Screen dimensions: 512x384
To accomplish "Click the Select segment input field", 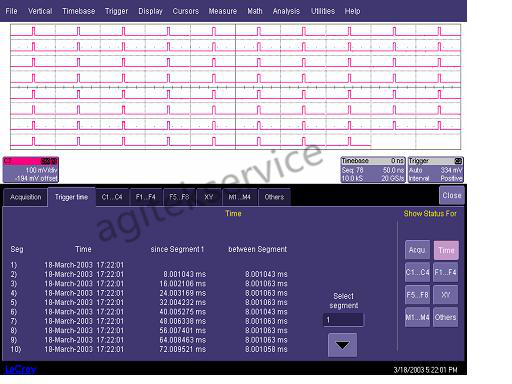I will click(x=343, y=320).
